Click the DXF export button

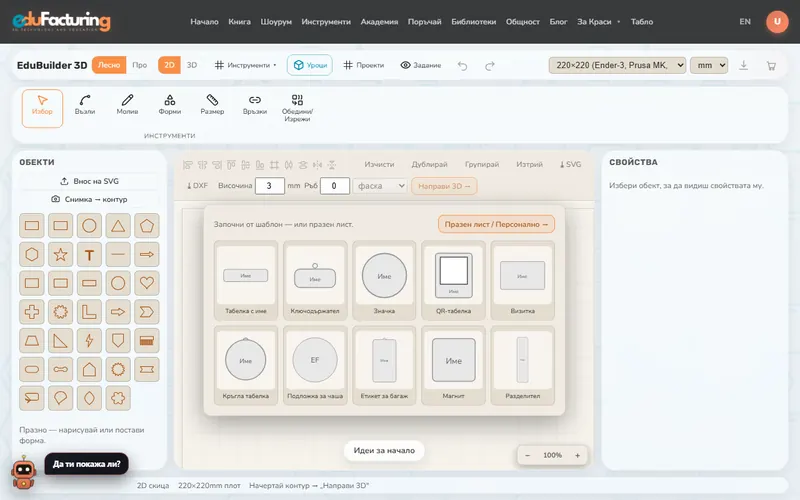click(197, 186)
